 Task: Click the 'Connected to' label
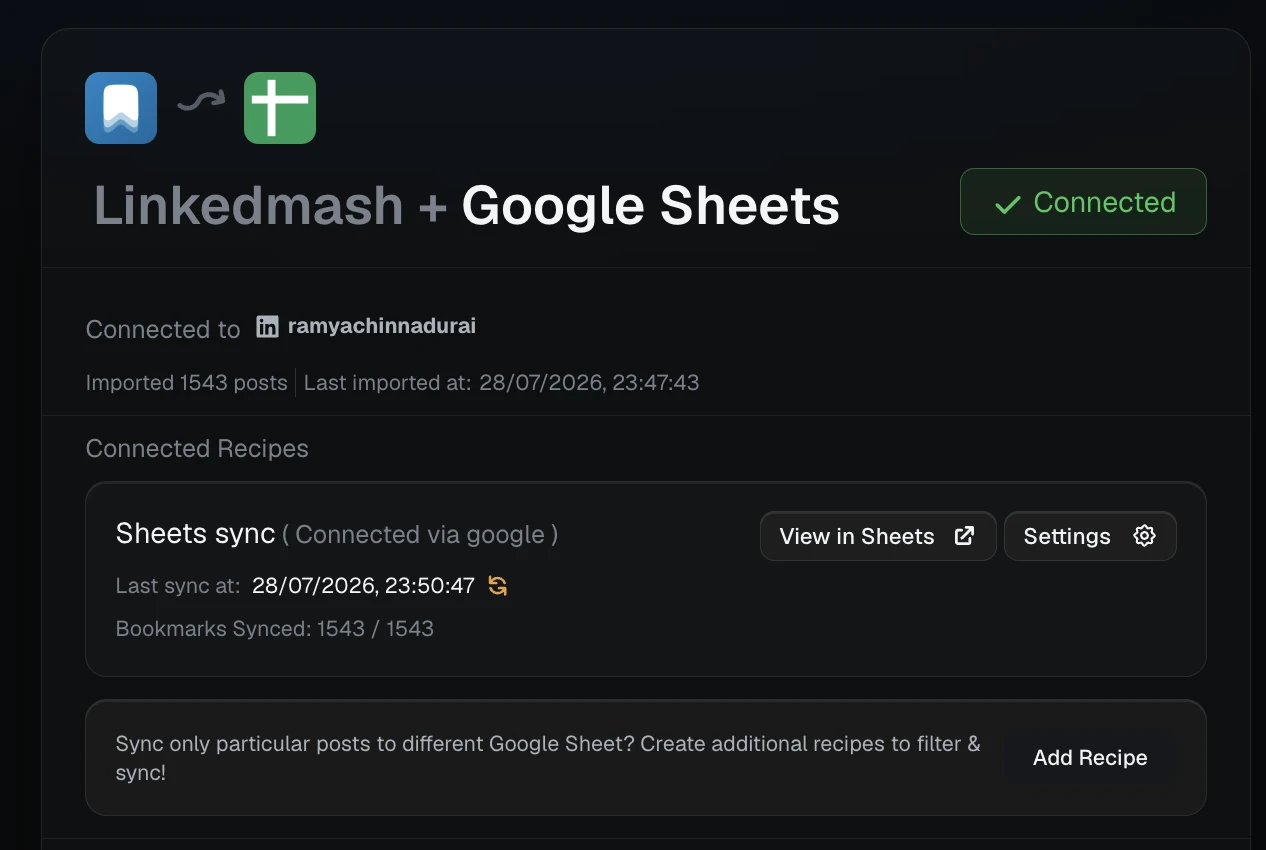tap(163, 330)
